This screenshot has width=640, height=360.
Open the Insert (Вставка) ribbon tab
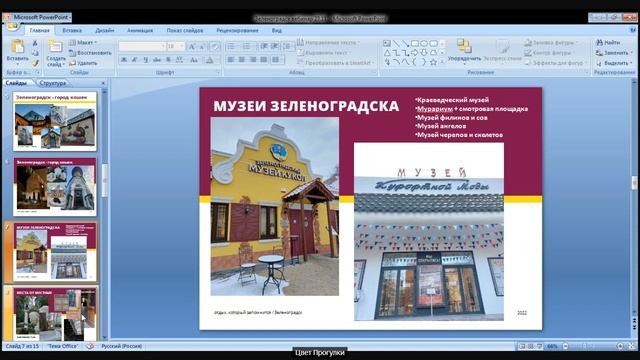(x=72, y=30)
